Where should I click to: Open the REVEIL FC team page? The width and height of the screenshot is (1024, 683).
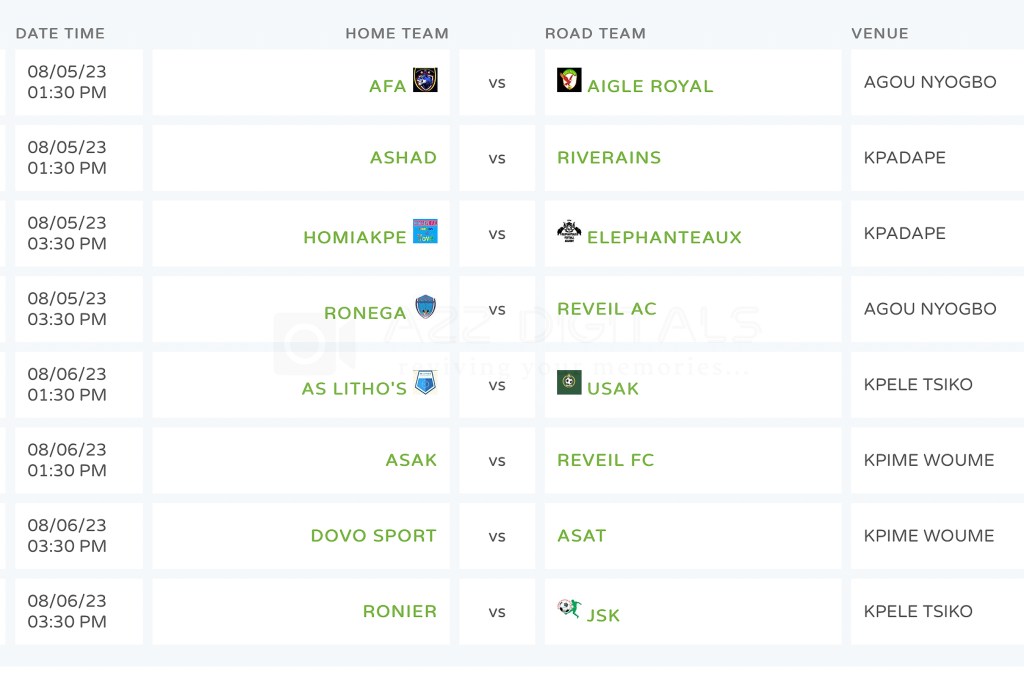pos(605,460)
